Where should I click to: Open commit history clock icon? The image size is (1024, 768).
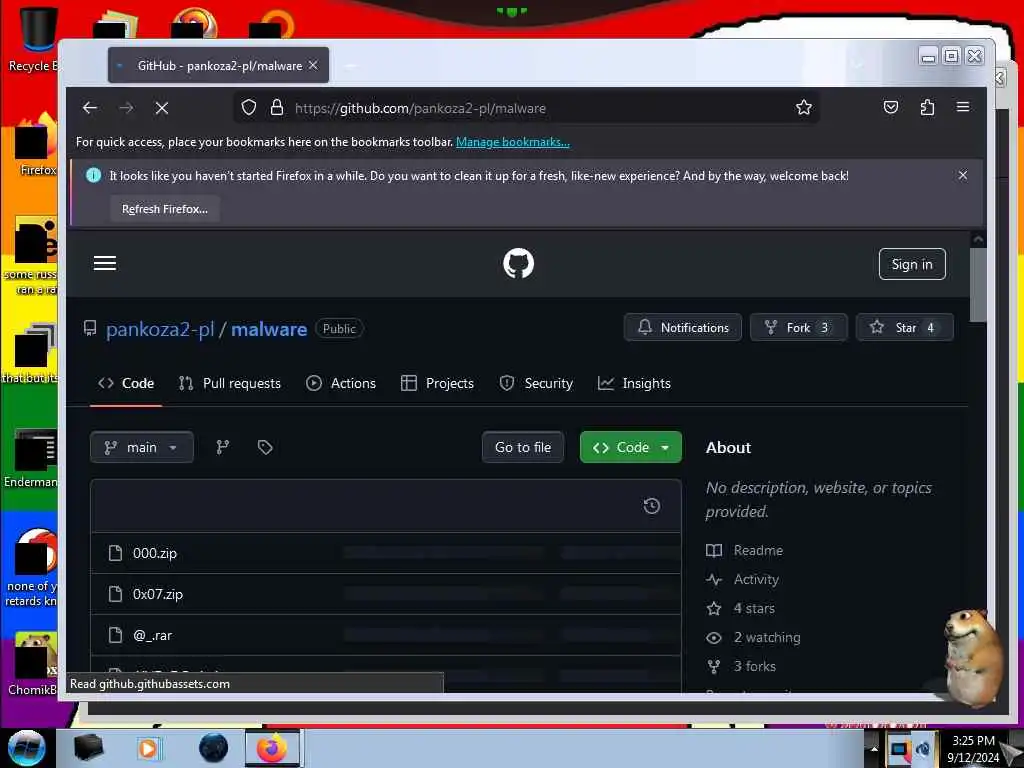coord(652,506)
